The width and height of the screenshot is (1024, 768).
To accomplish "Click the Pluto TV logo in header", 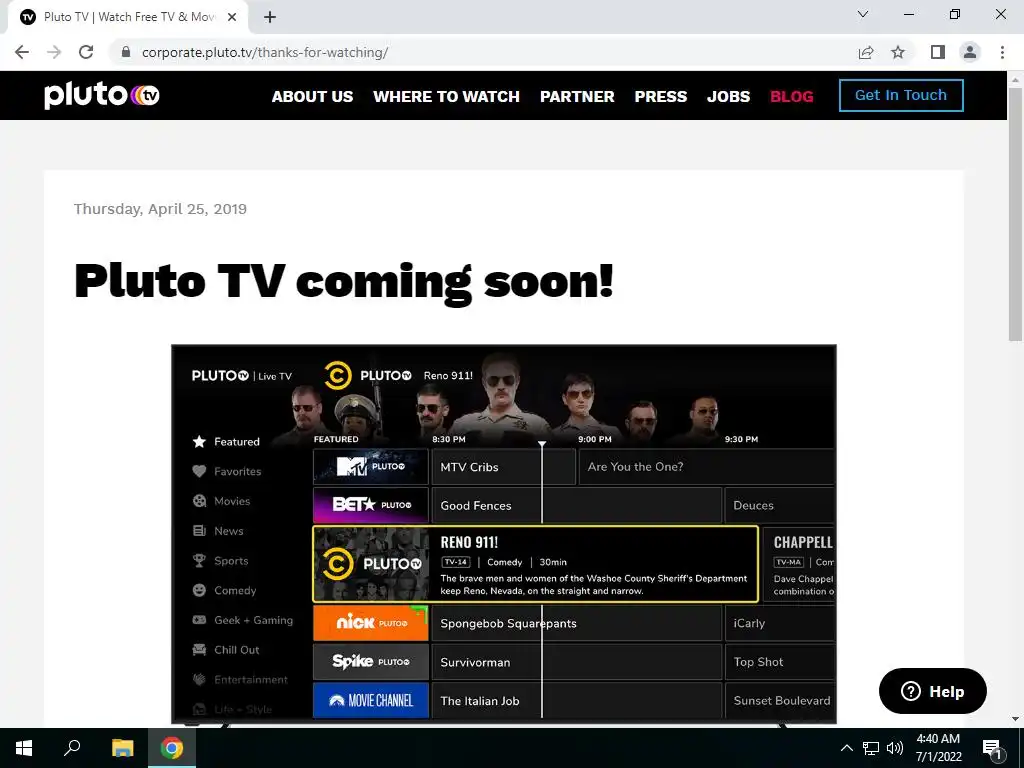I will tap(102, 95).
